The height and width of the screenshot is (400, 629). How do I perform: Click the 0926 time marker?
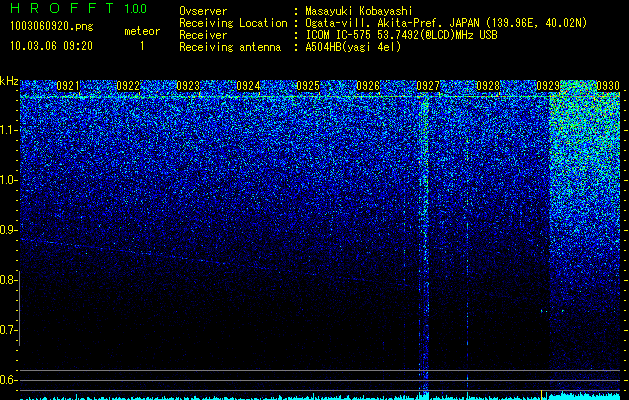(368, 85)
